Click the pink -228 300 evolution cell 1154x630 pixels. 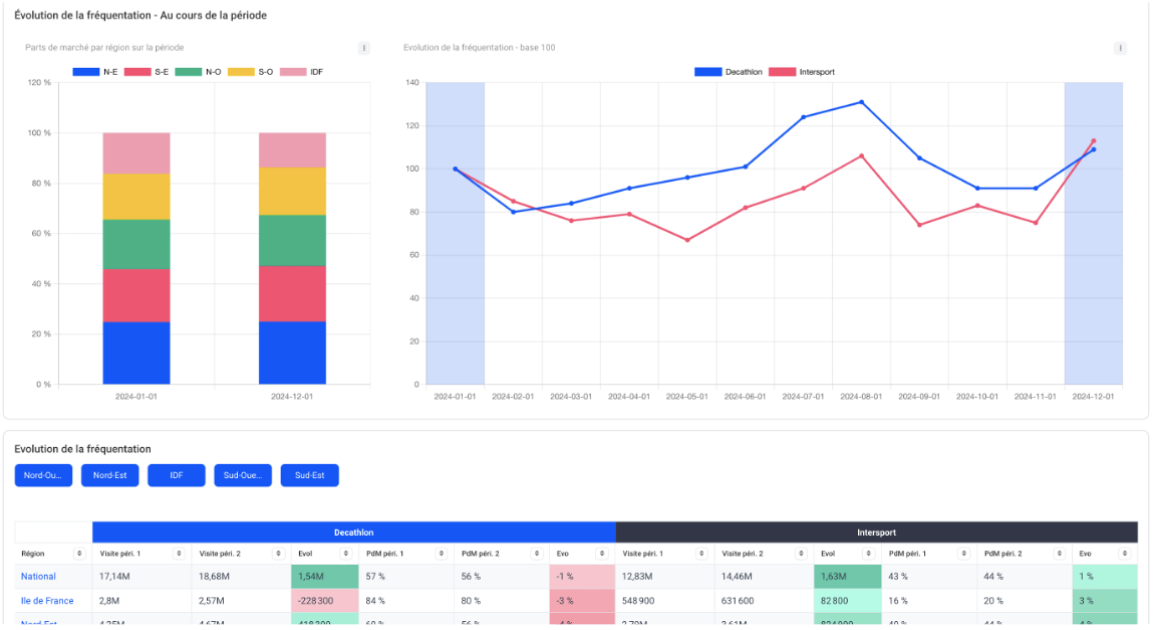coord(325,601)
